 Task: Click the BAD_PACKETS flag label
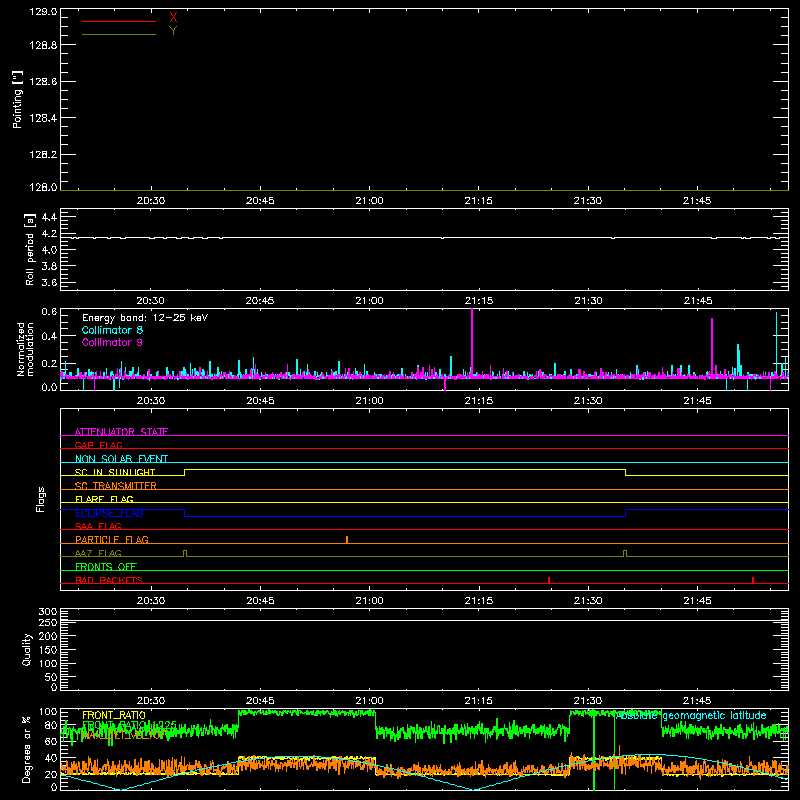click(x=109, y=580)
